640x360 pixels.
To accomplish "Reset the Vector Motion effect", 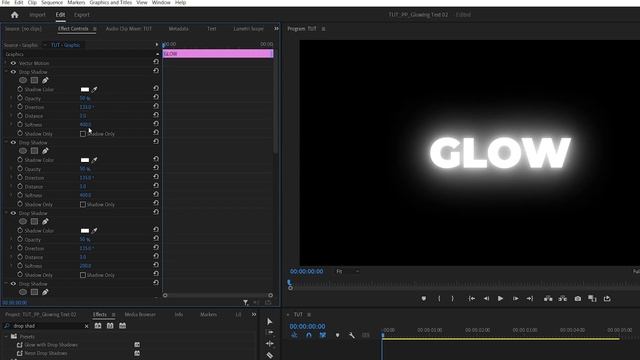I will point(156,62).
